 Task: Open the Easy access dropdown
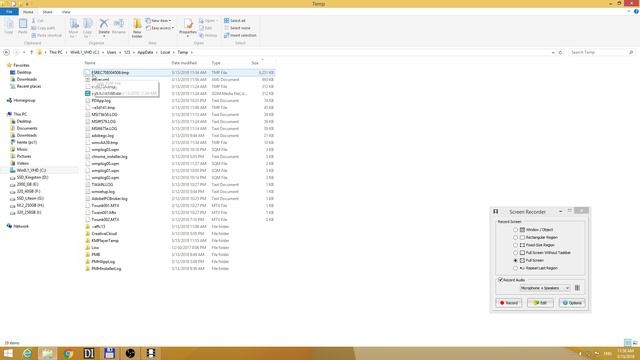pos(160,28)
